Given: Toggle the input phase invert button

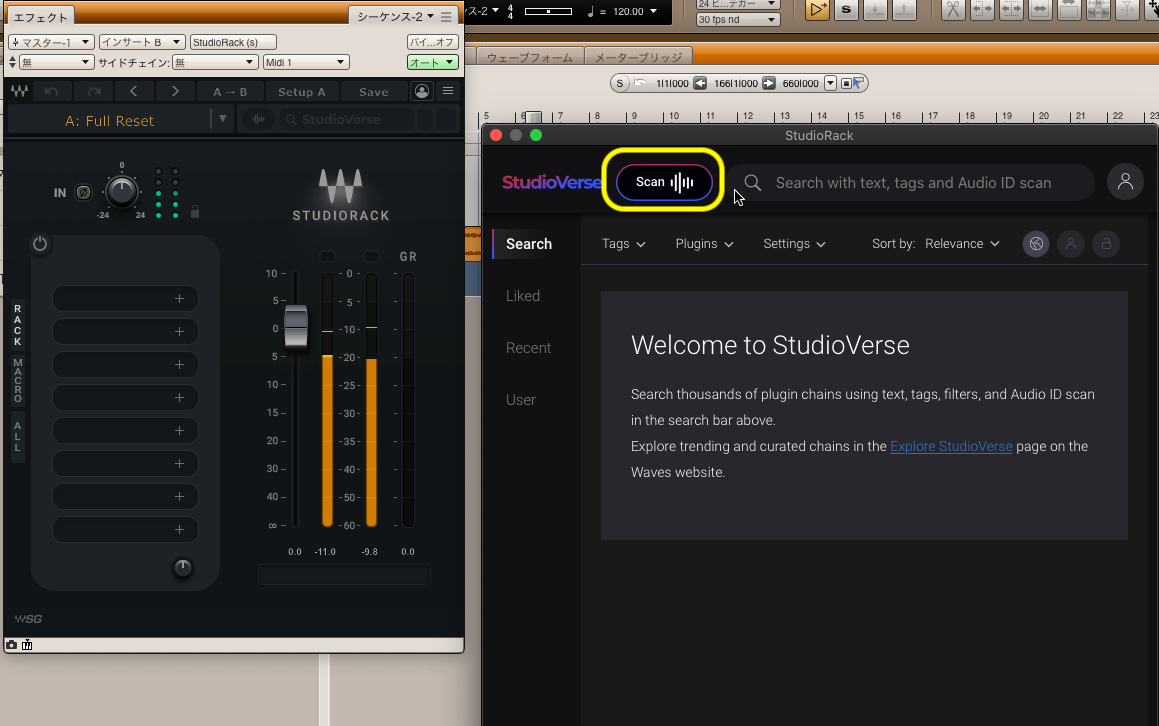Looking at the screenshot, I should [x=84, y=192].
